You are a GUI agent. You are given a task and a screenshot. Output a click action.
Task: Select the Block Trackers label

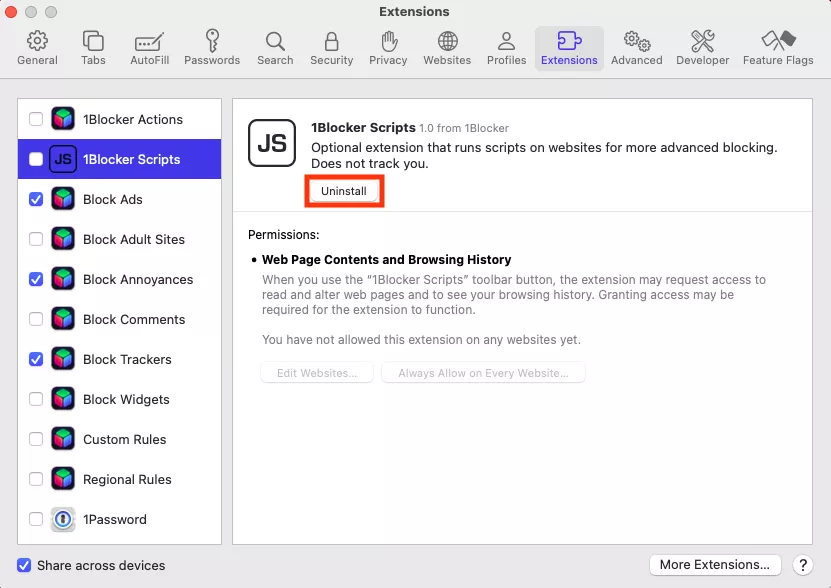(x=127, y=359)
